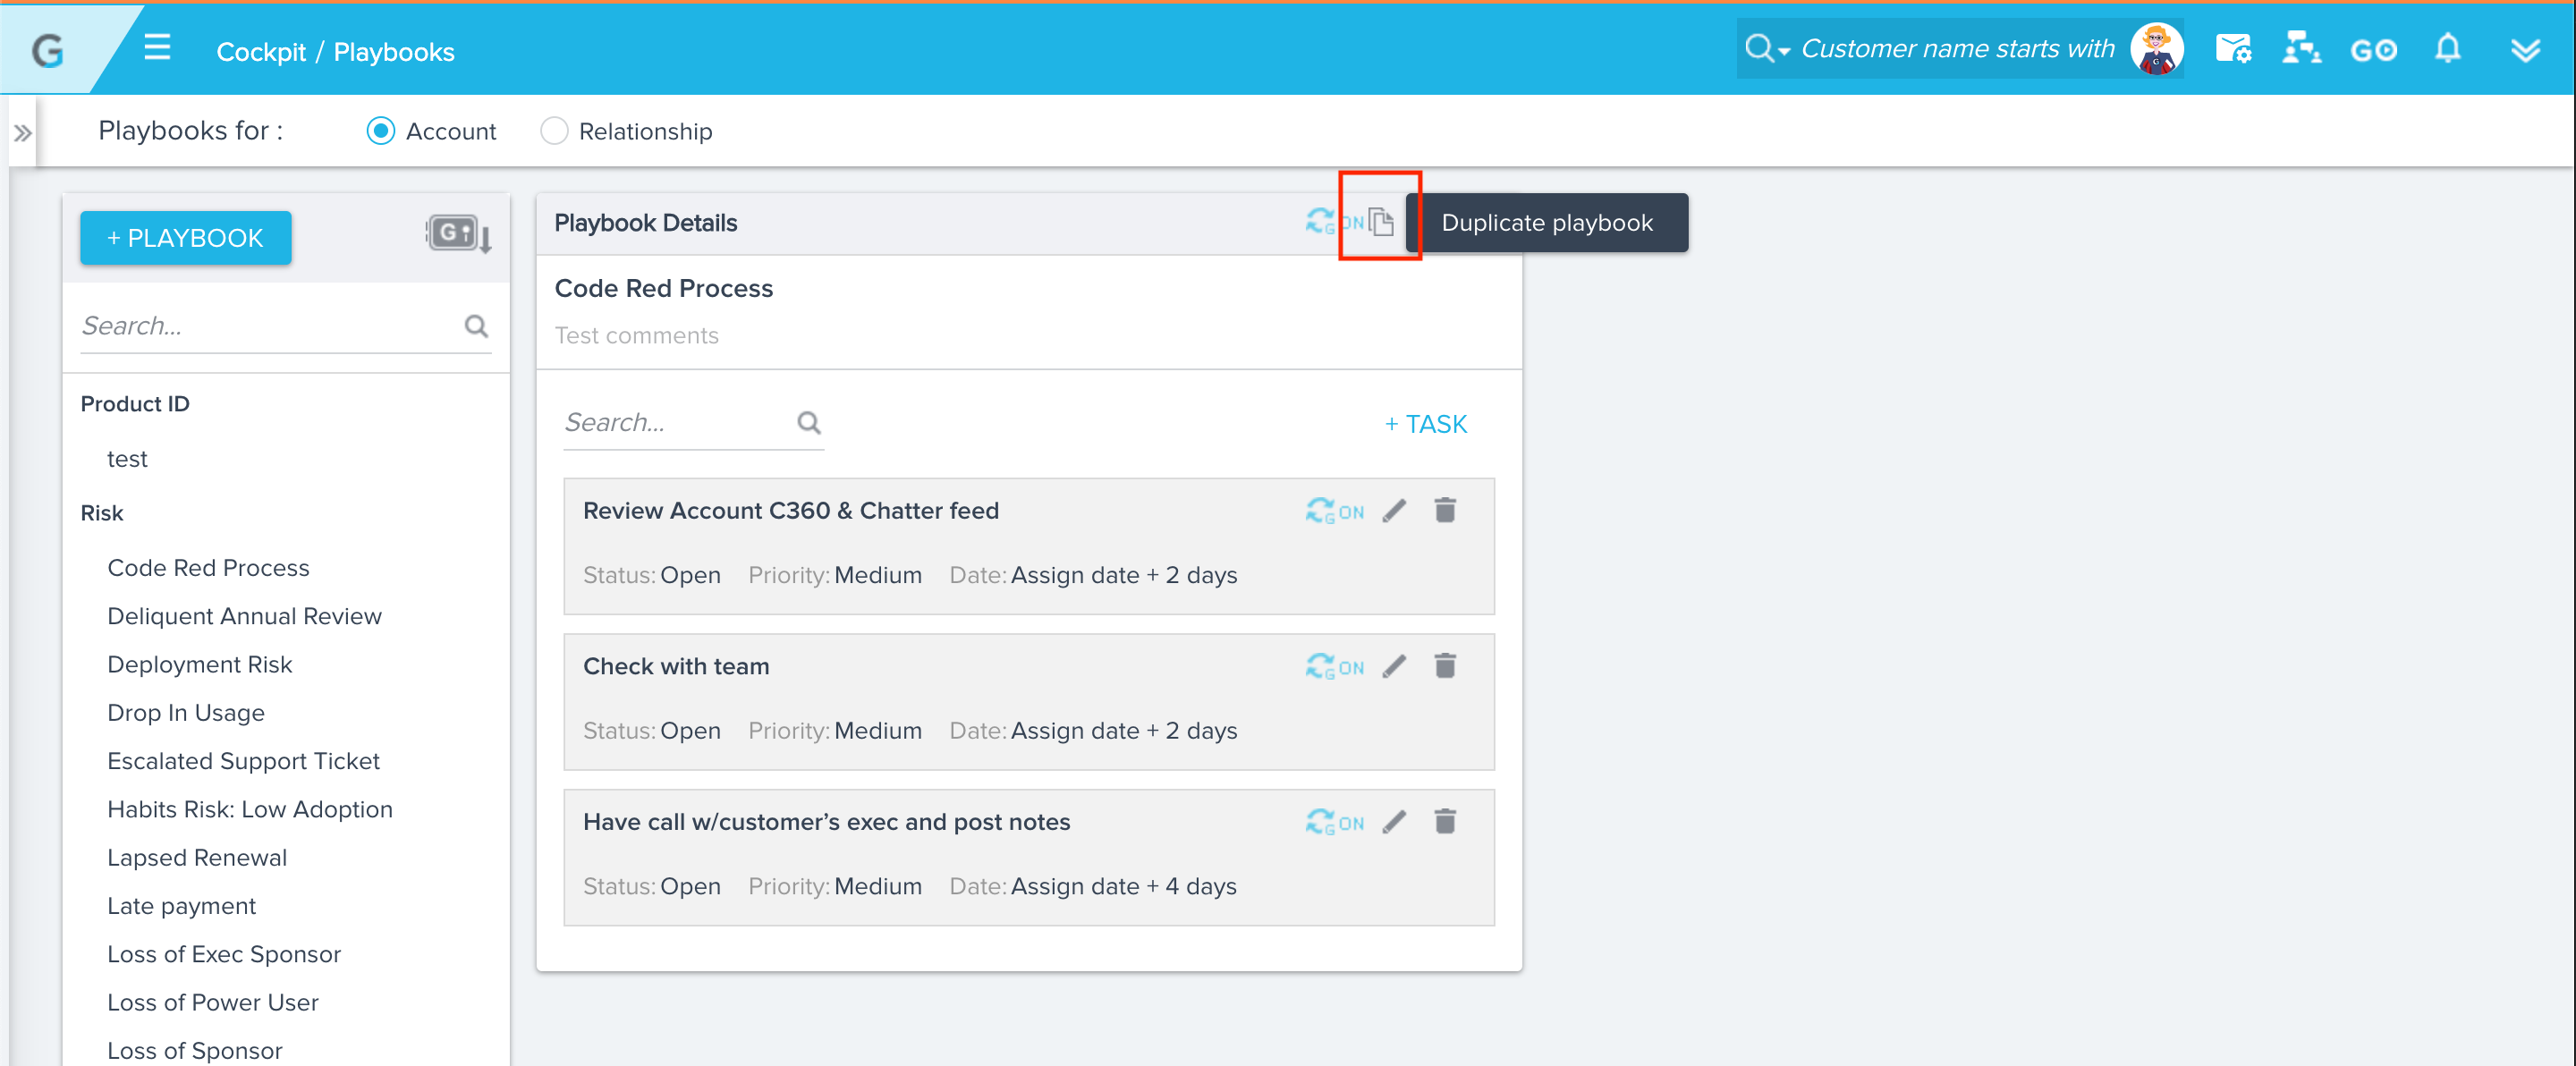Open the hamburger navigation menu
The height and width of the screenshot is (1066, 2576).
(157, 47)
